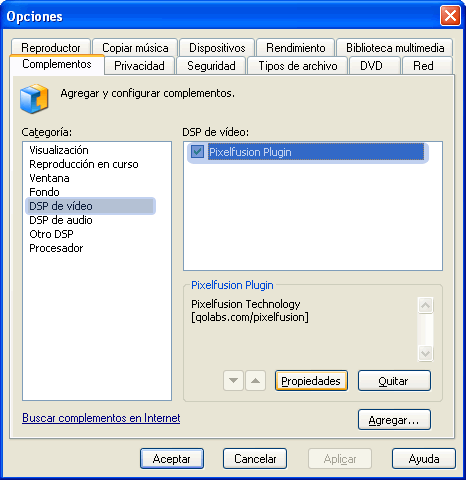The image size is (466, 480).
Task: Uncheck the Pixelfusion Plugin checkbox
Action: pyautogui.click(x=197, y=152)
